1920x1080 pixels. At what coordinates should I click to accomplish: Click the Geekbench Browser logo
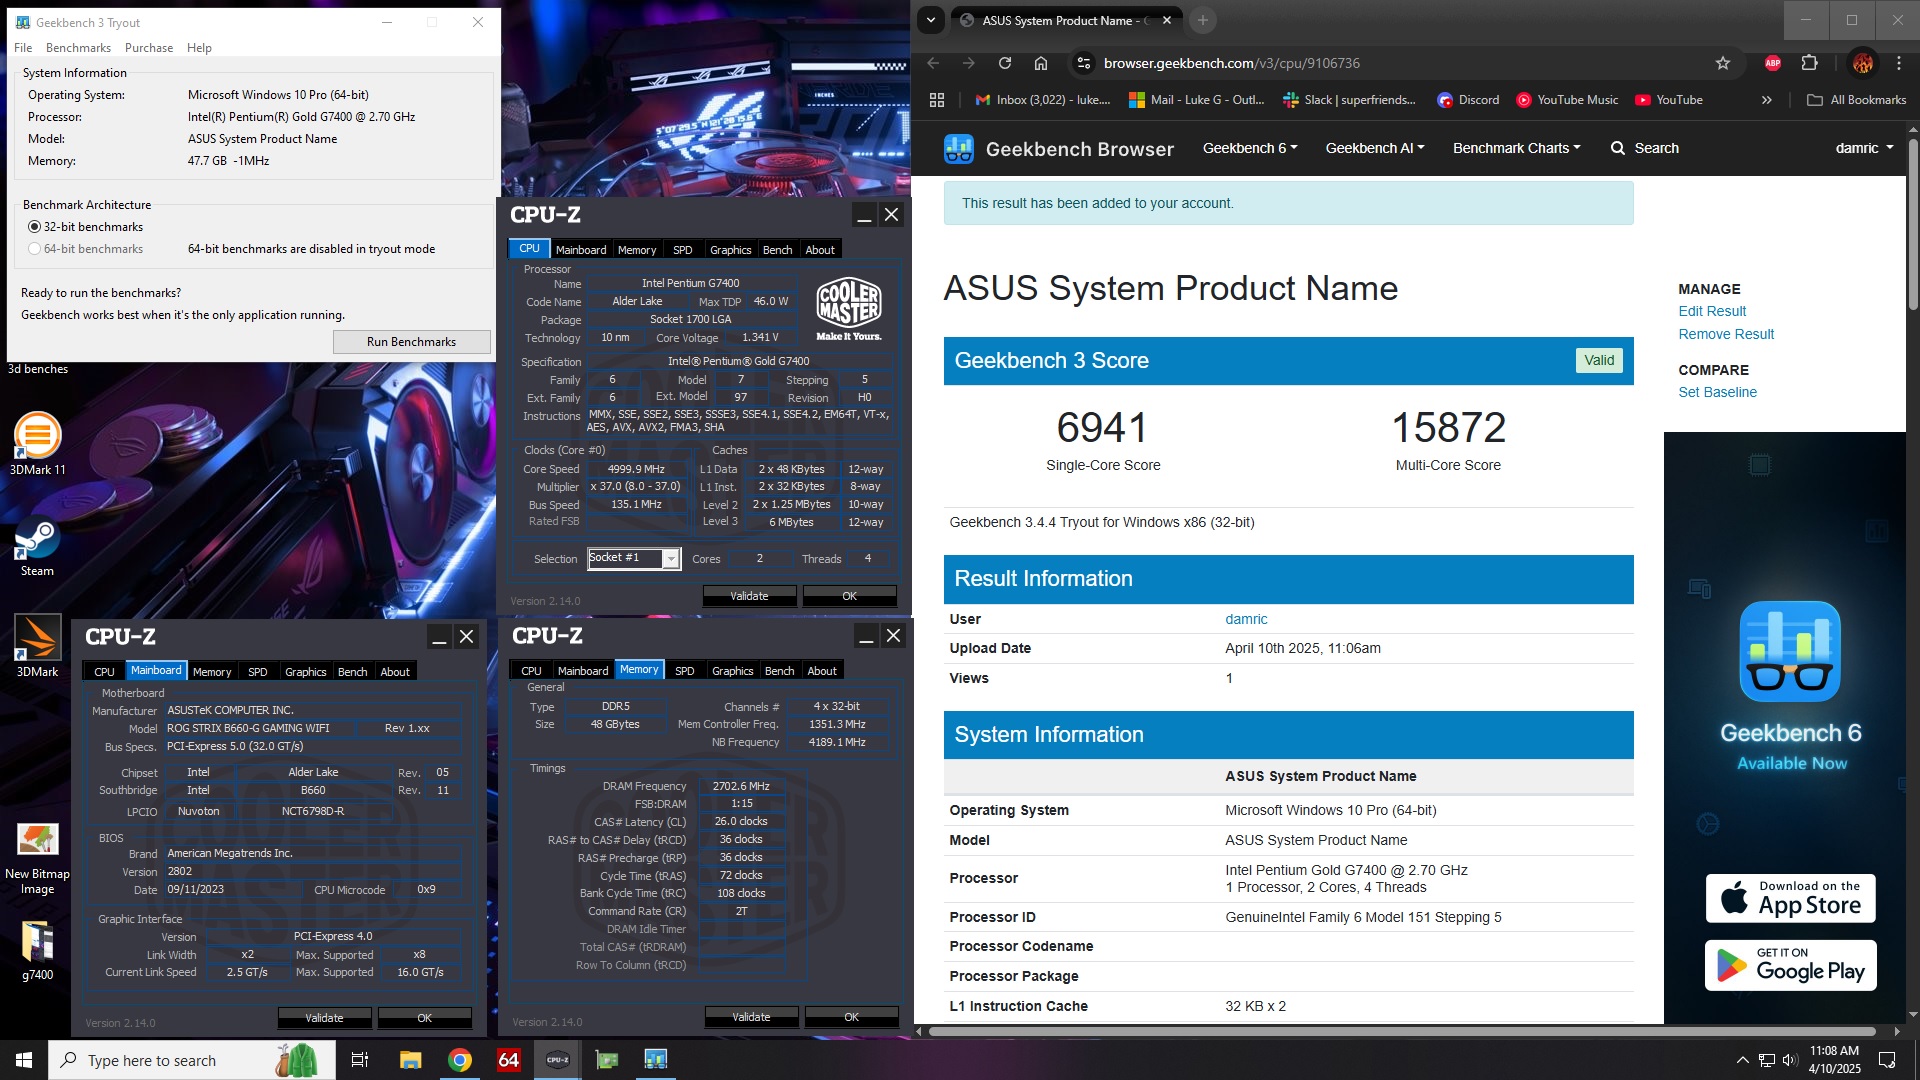[x=1059, y=149]
